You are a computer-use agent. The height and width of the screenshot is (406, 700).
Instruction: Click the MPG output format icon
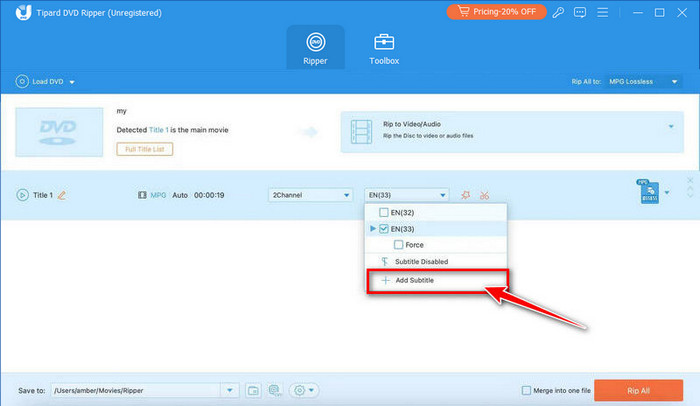[x=649, y=192]
